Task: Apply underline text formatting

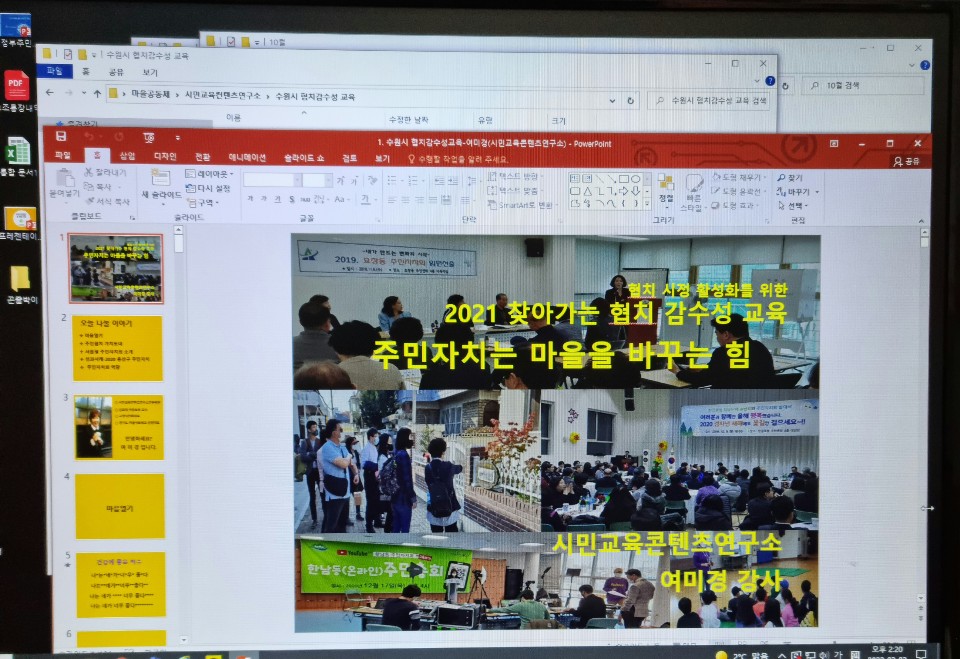Action: [x=278, y=199]
